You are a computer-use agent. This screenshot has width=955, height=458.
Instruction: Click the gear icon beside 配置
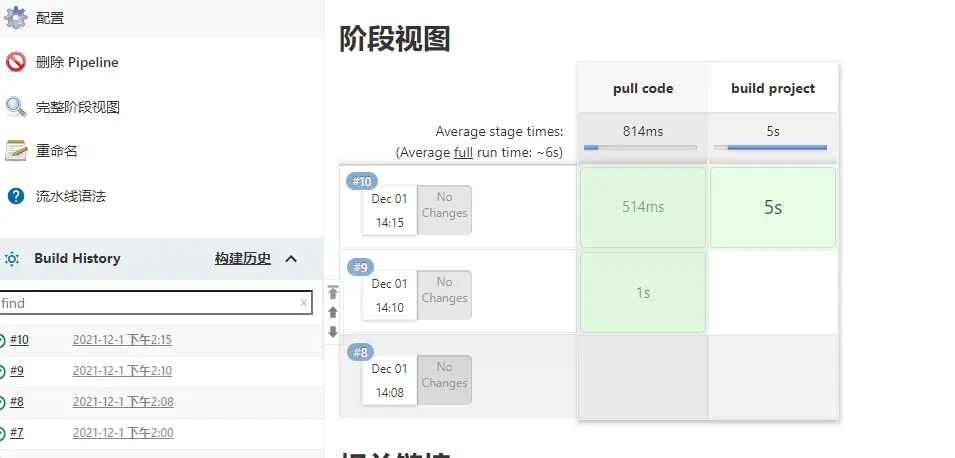(x=16, y=18)
